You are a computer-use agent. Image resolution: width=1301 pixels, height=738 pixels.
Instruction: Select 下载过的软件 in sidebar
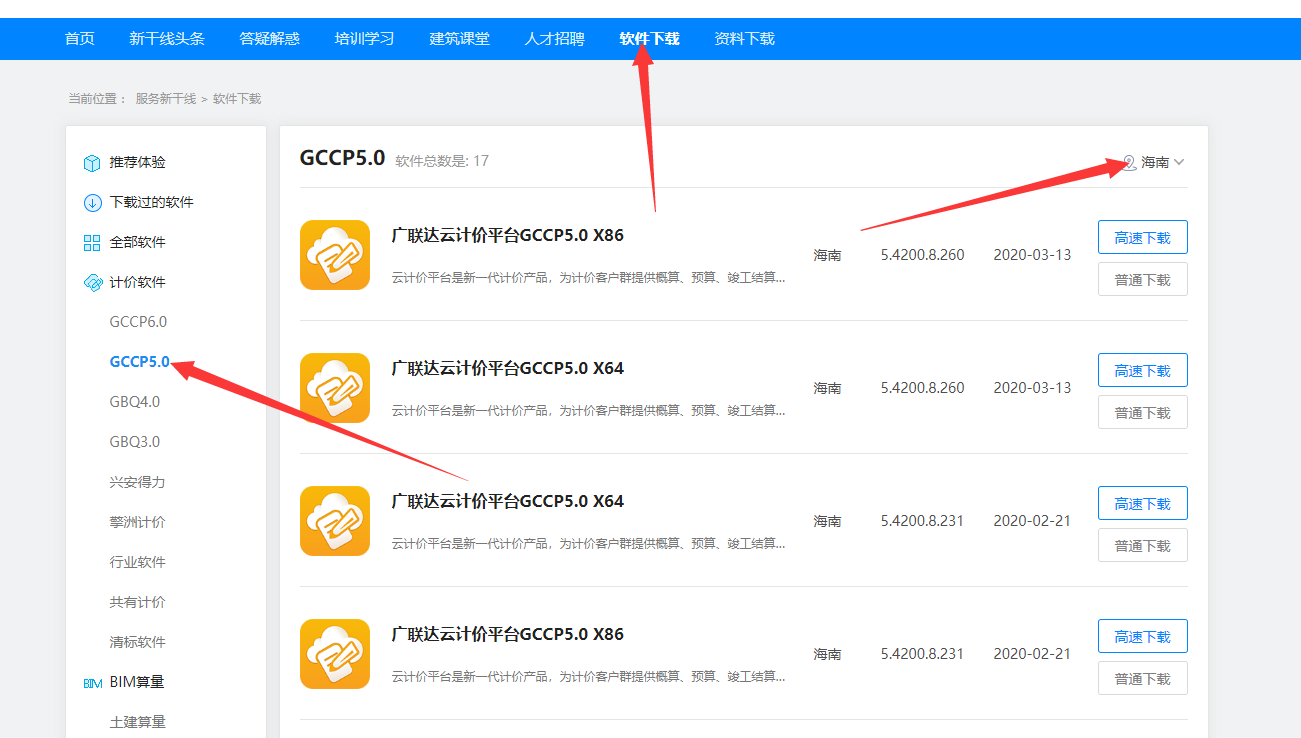pos(152,202)
